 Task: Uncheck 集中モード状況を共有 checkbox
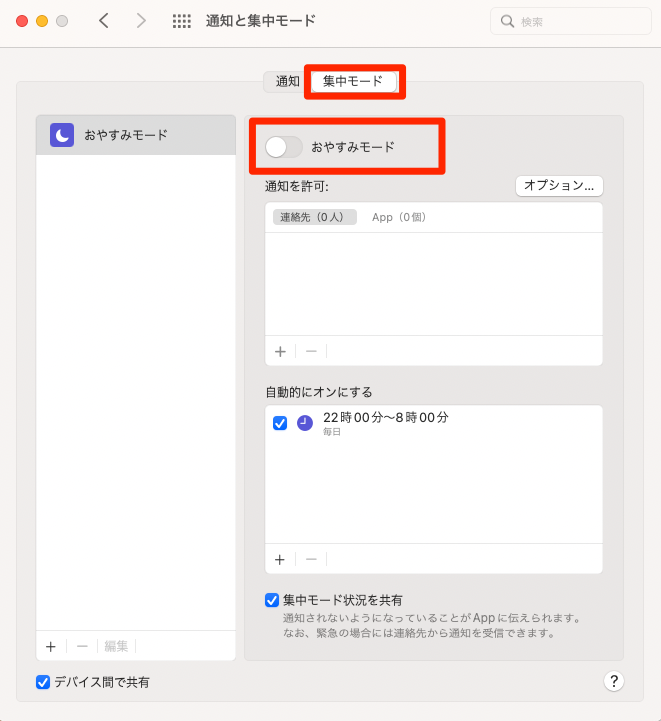[272, 600]
